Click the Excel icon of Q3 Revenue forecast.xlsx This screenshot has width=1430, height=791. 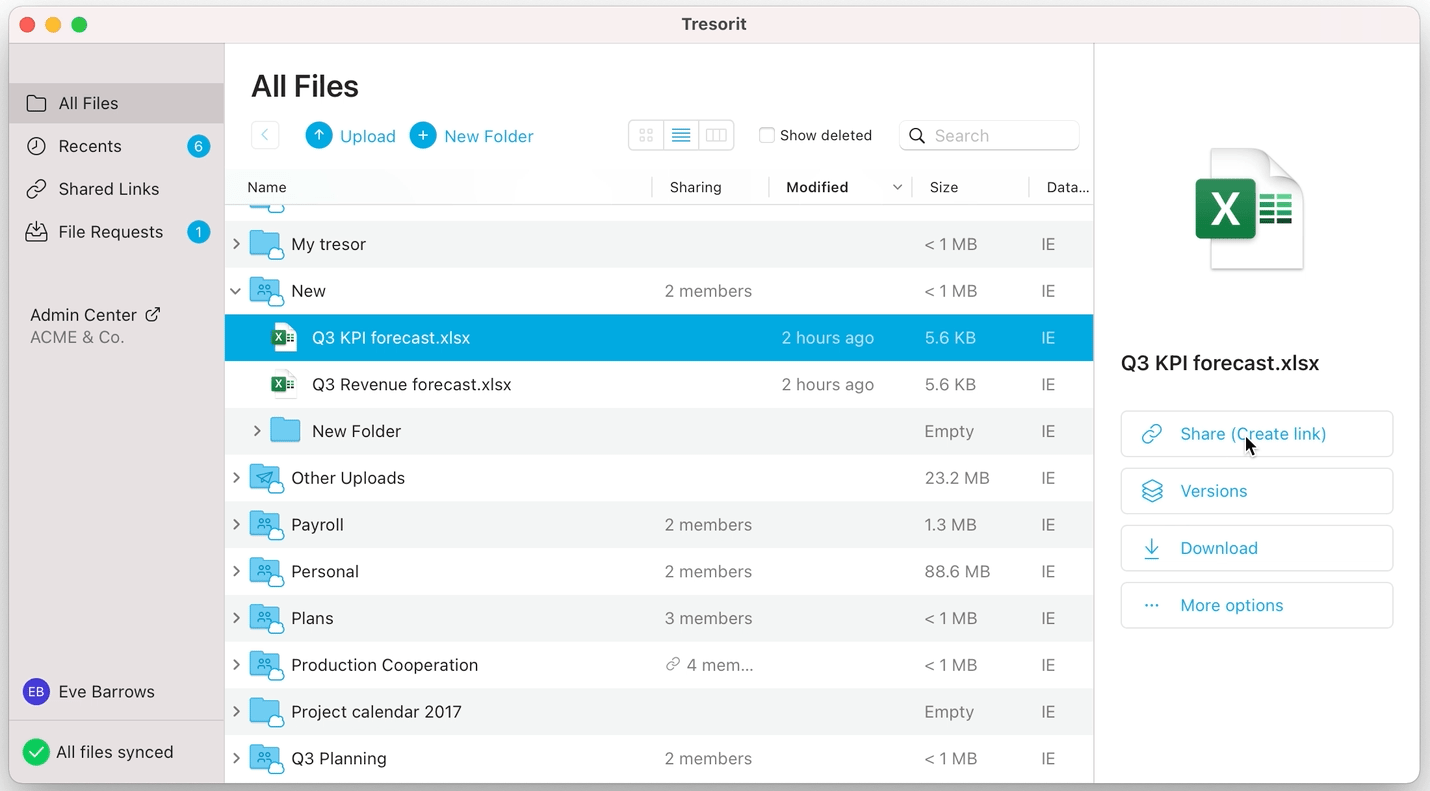[x=284, y=384]
